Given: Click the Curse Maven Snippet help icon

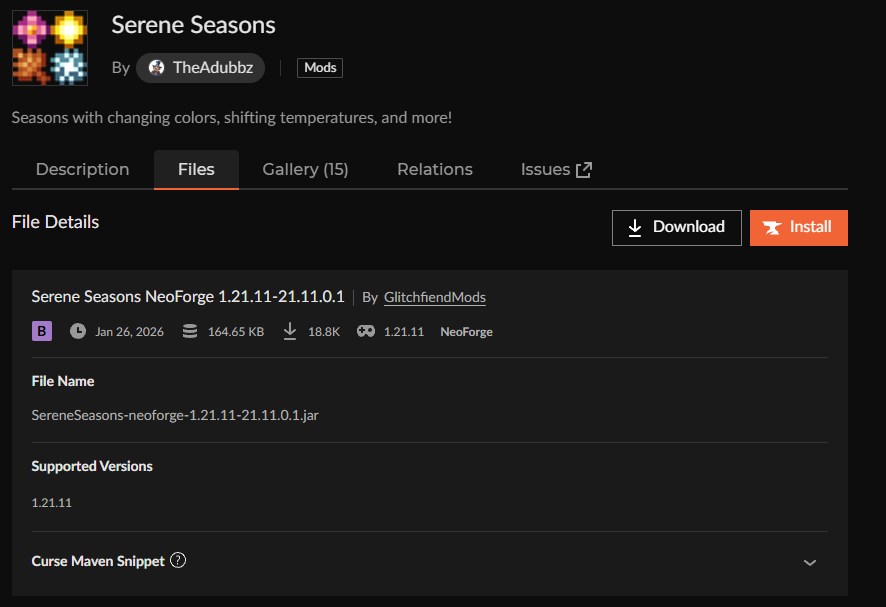Looking at the screenshot, I should [x=178, y=560].
